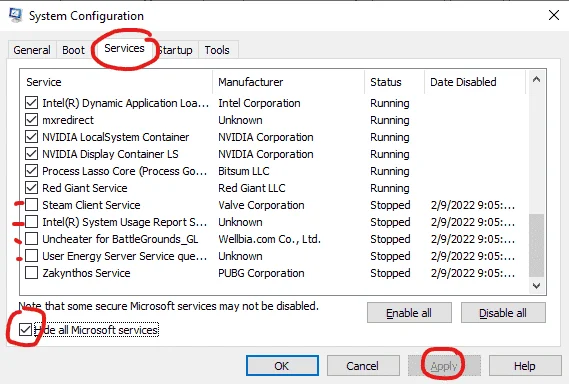Image resolution: width=569 pixels, height=384 pixels.
Task: Select the mxredirect service name
Action: (x=68, y=120)
